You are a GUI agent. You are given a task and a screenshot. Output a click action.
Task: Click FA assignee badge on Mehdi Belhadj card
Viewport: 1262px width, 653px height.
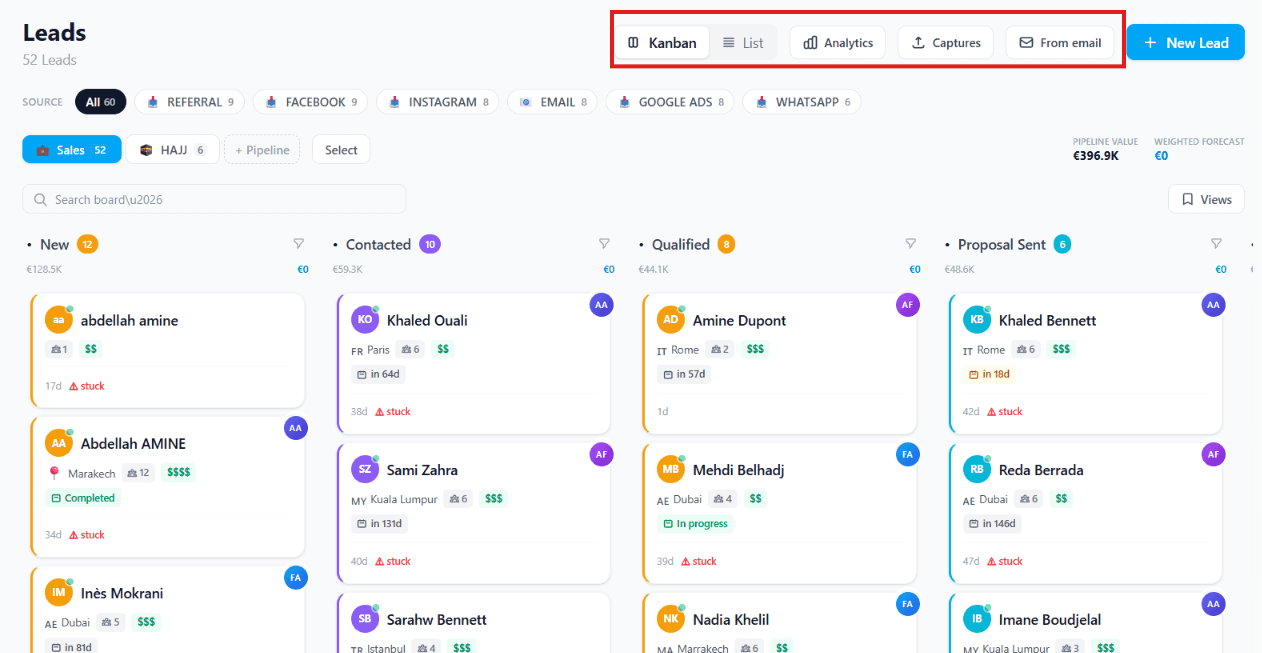point(907,455)
